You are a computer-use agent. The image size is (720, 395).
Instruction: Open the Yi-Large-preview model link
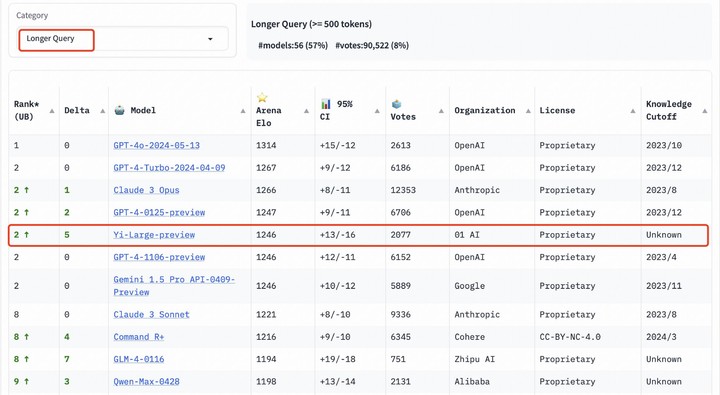pos(154,235)
